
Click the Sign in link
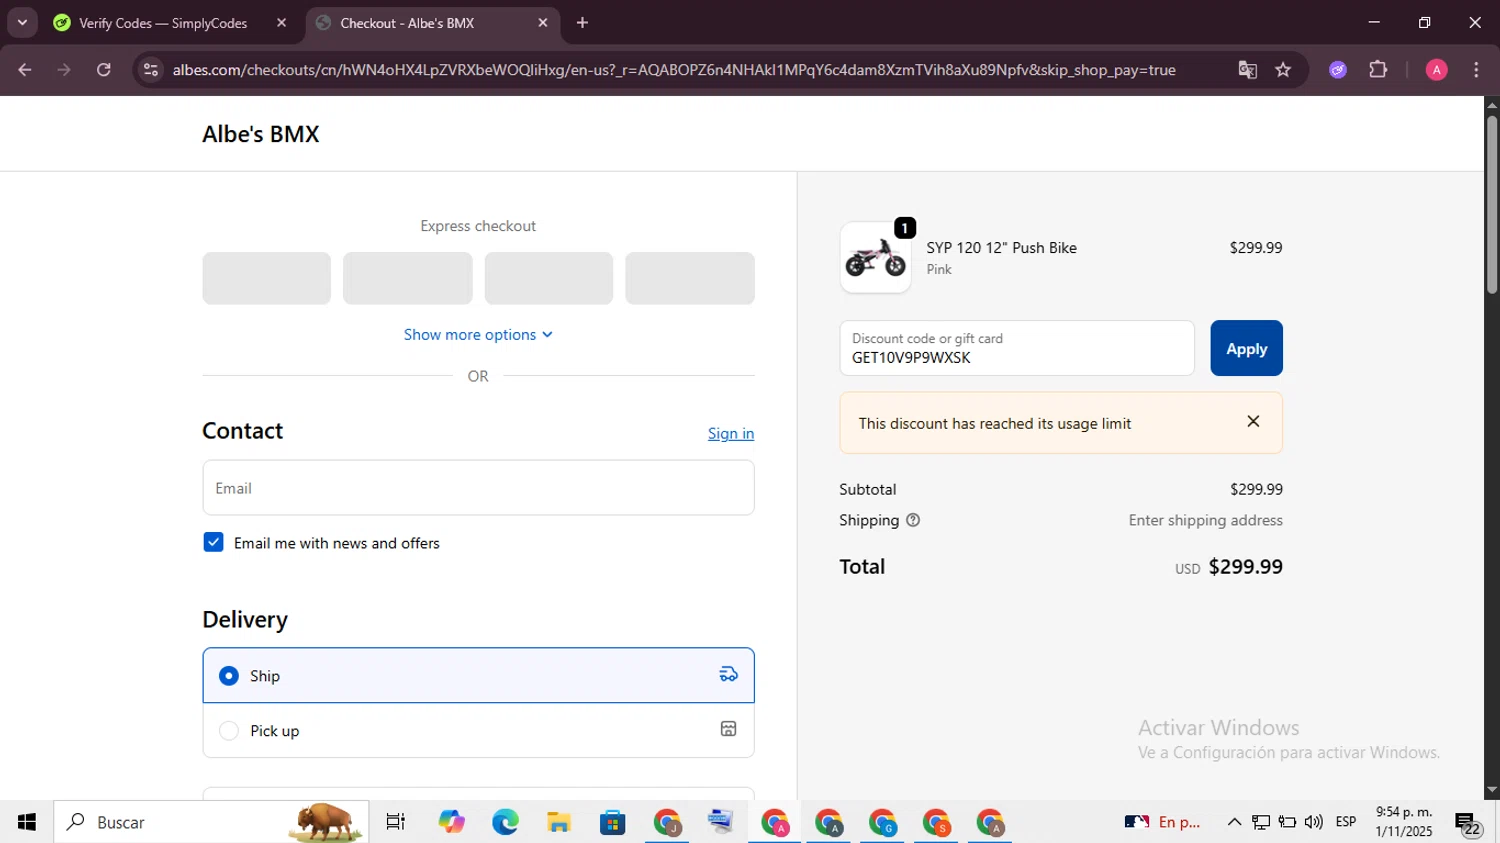731,433
